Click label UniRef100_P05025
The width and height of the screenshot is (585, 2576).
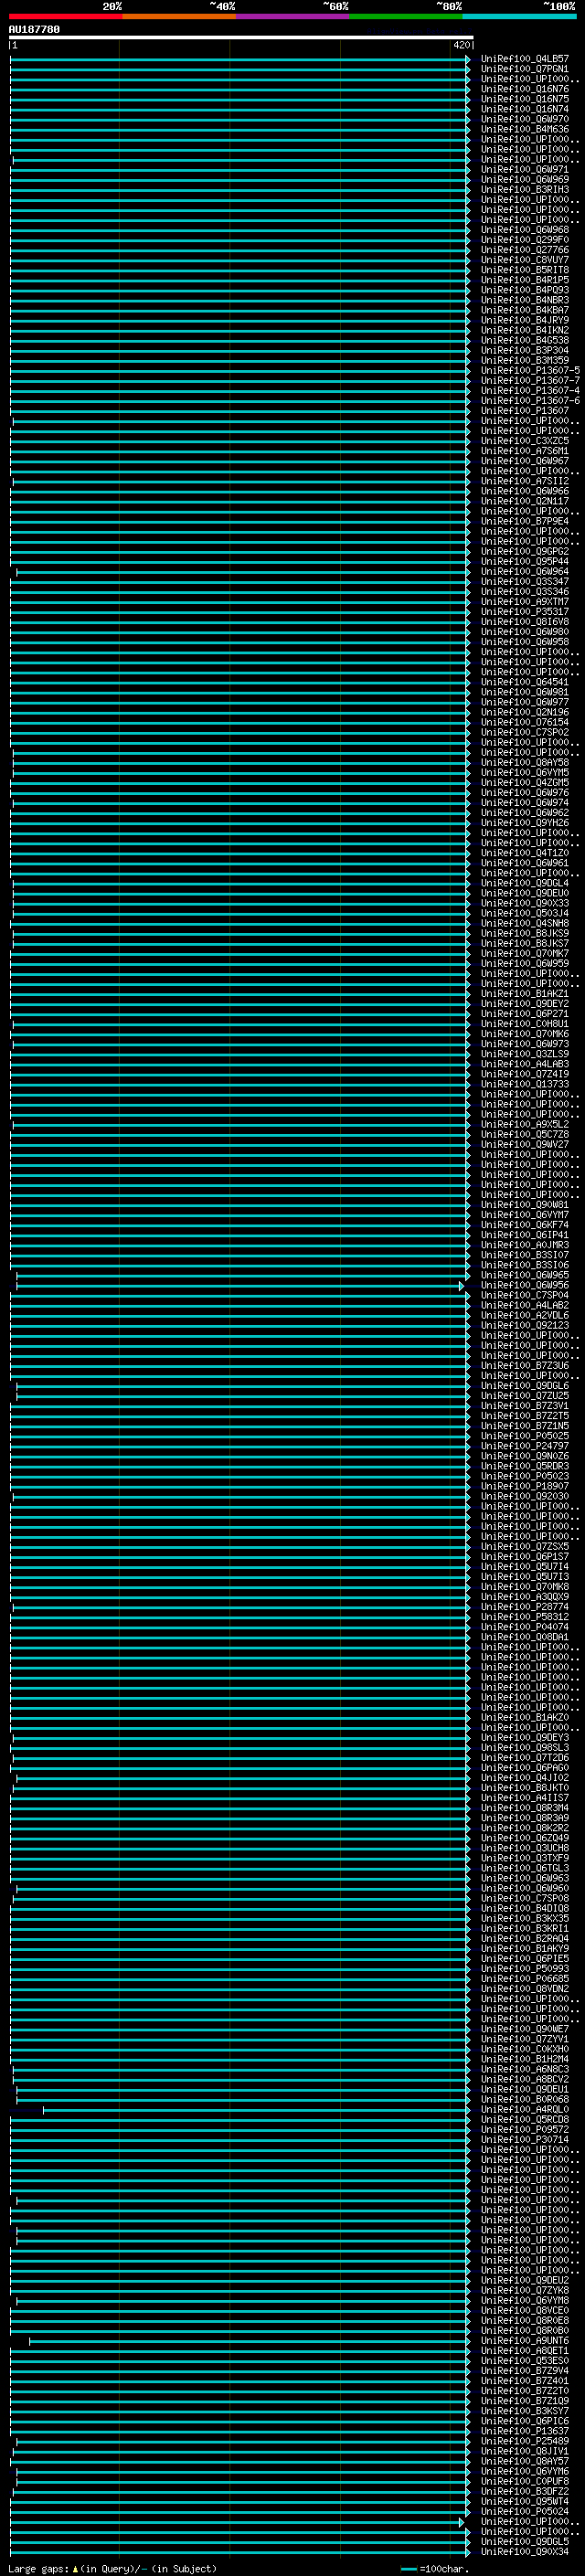[525, 1436]
